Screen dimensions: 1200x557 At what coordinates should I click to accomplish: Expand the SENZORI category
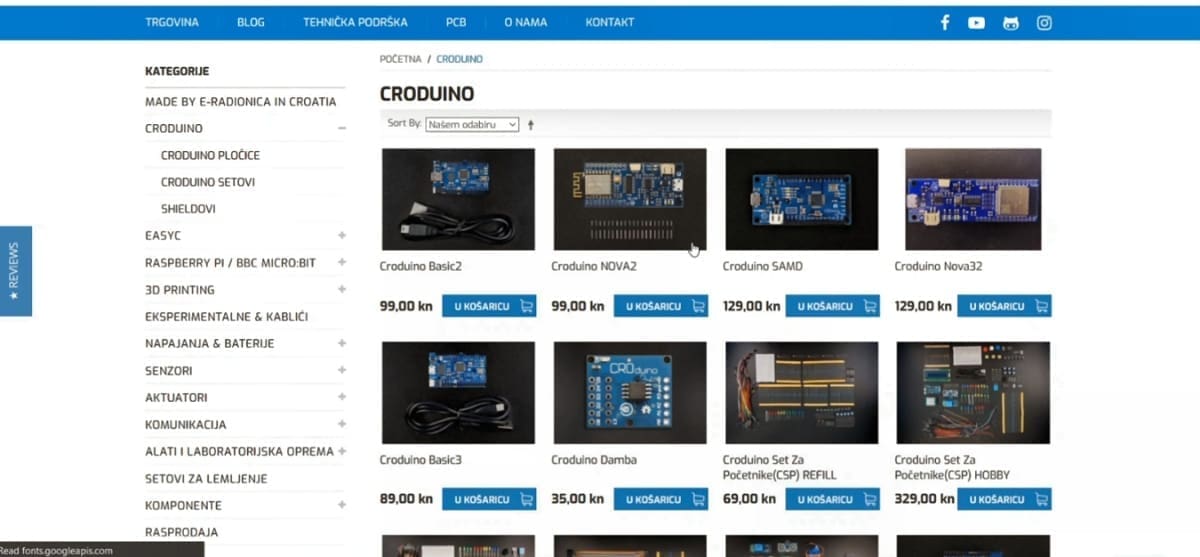coord(342,370)
